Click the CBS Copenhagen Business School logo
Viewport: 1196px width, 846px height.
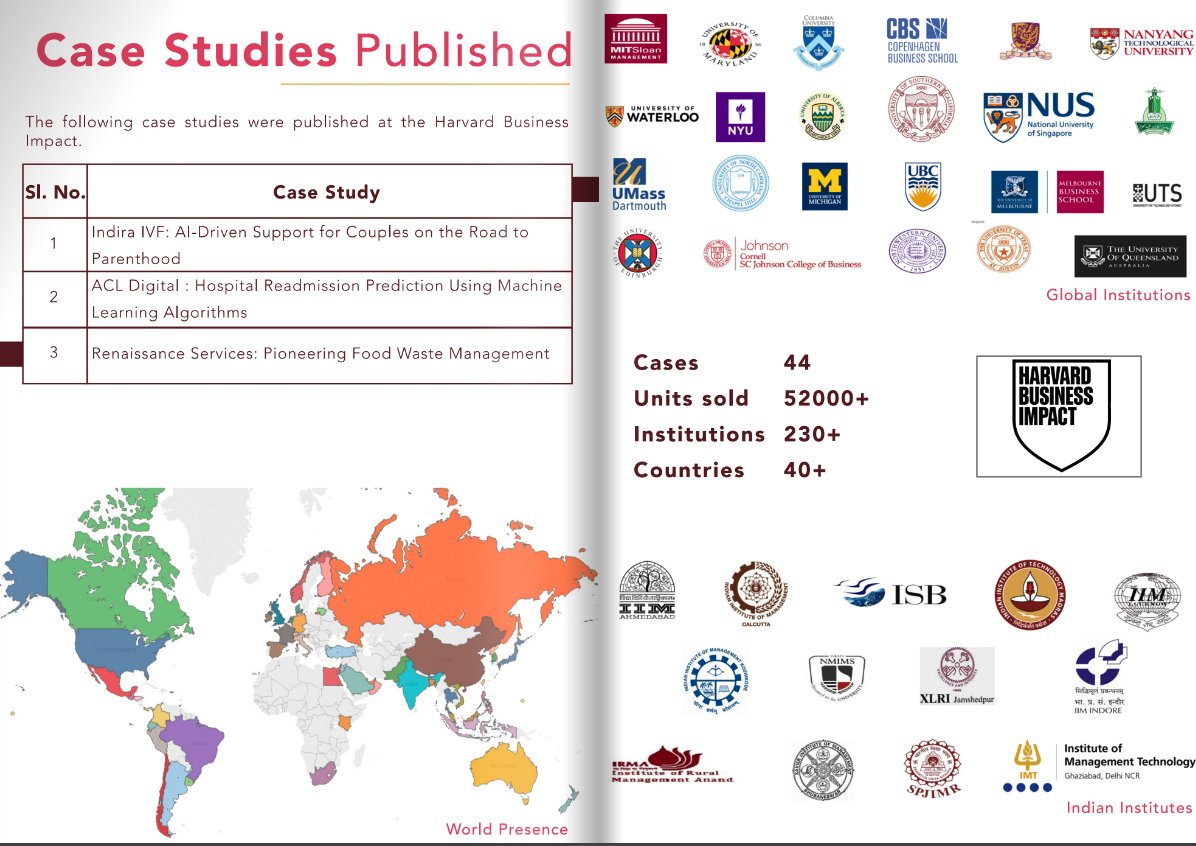[922, 40]
